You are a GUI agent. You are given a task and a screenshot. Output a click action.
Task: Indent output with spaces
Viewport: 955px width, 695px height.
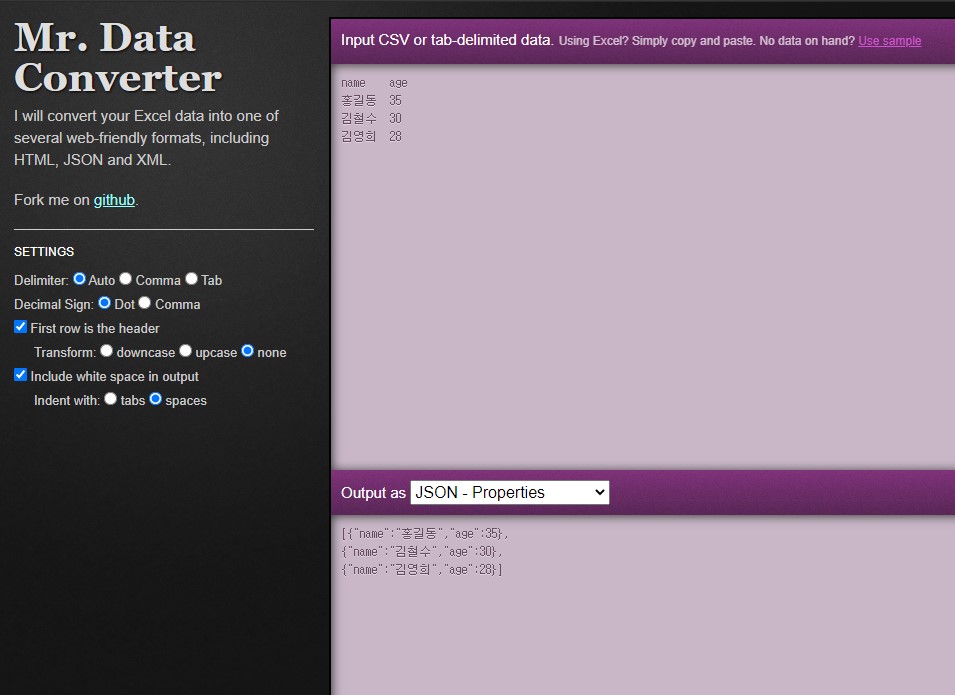pos(155,399)
